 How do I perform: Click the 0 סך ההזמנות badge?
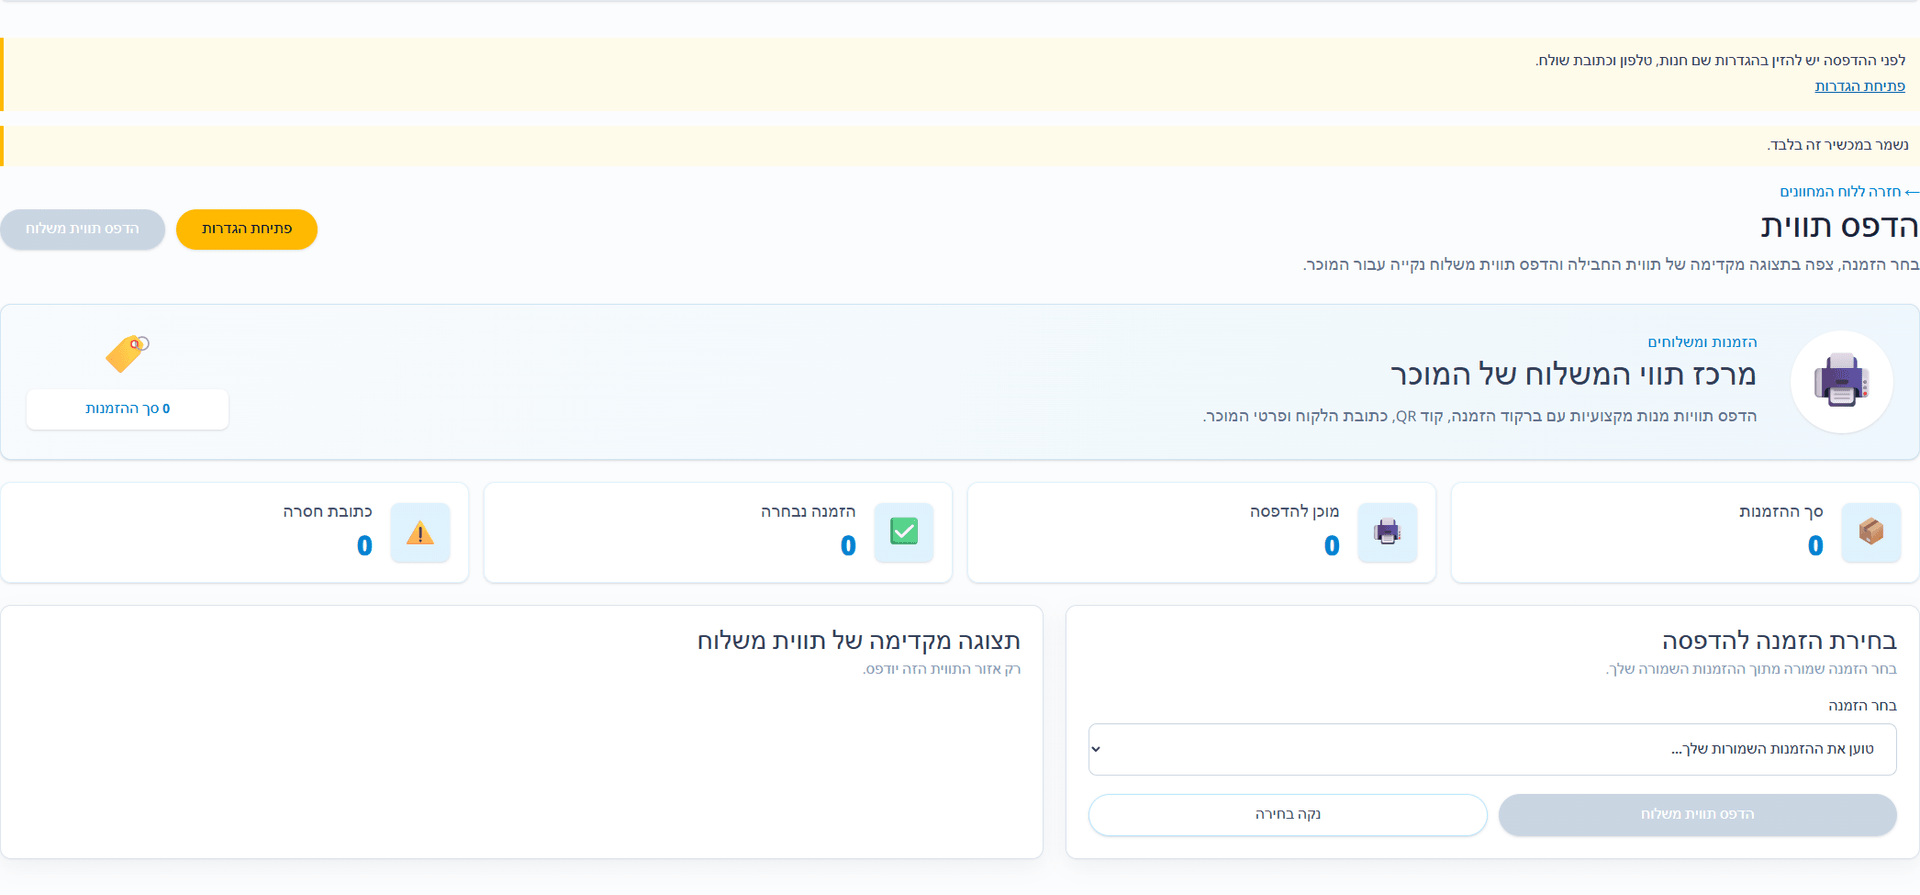(128, 409)
